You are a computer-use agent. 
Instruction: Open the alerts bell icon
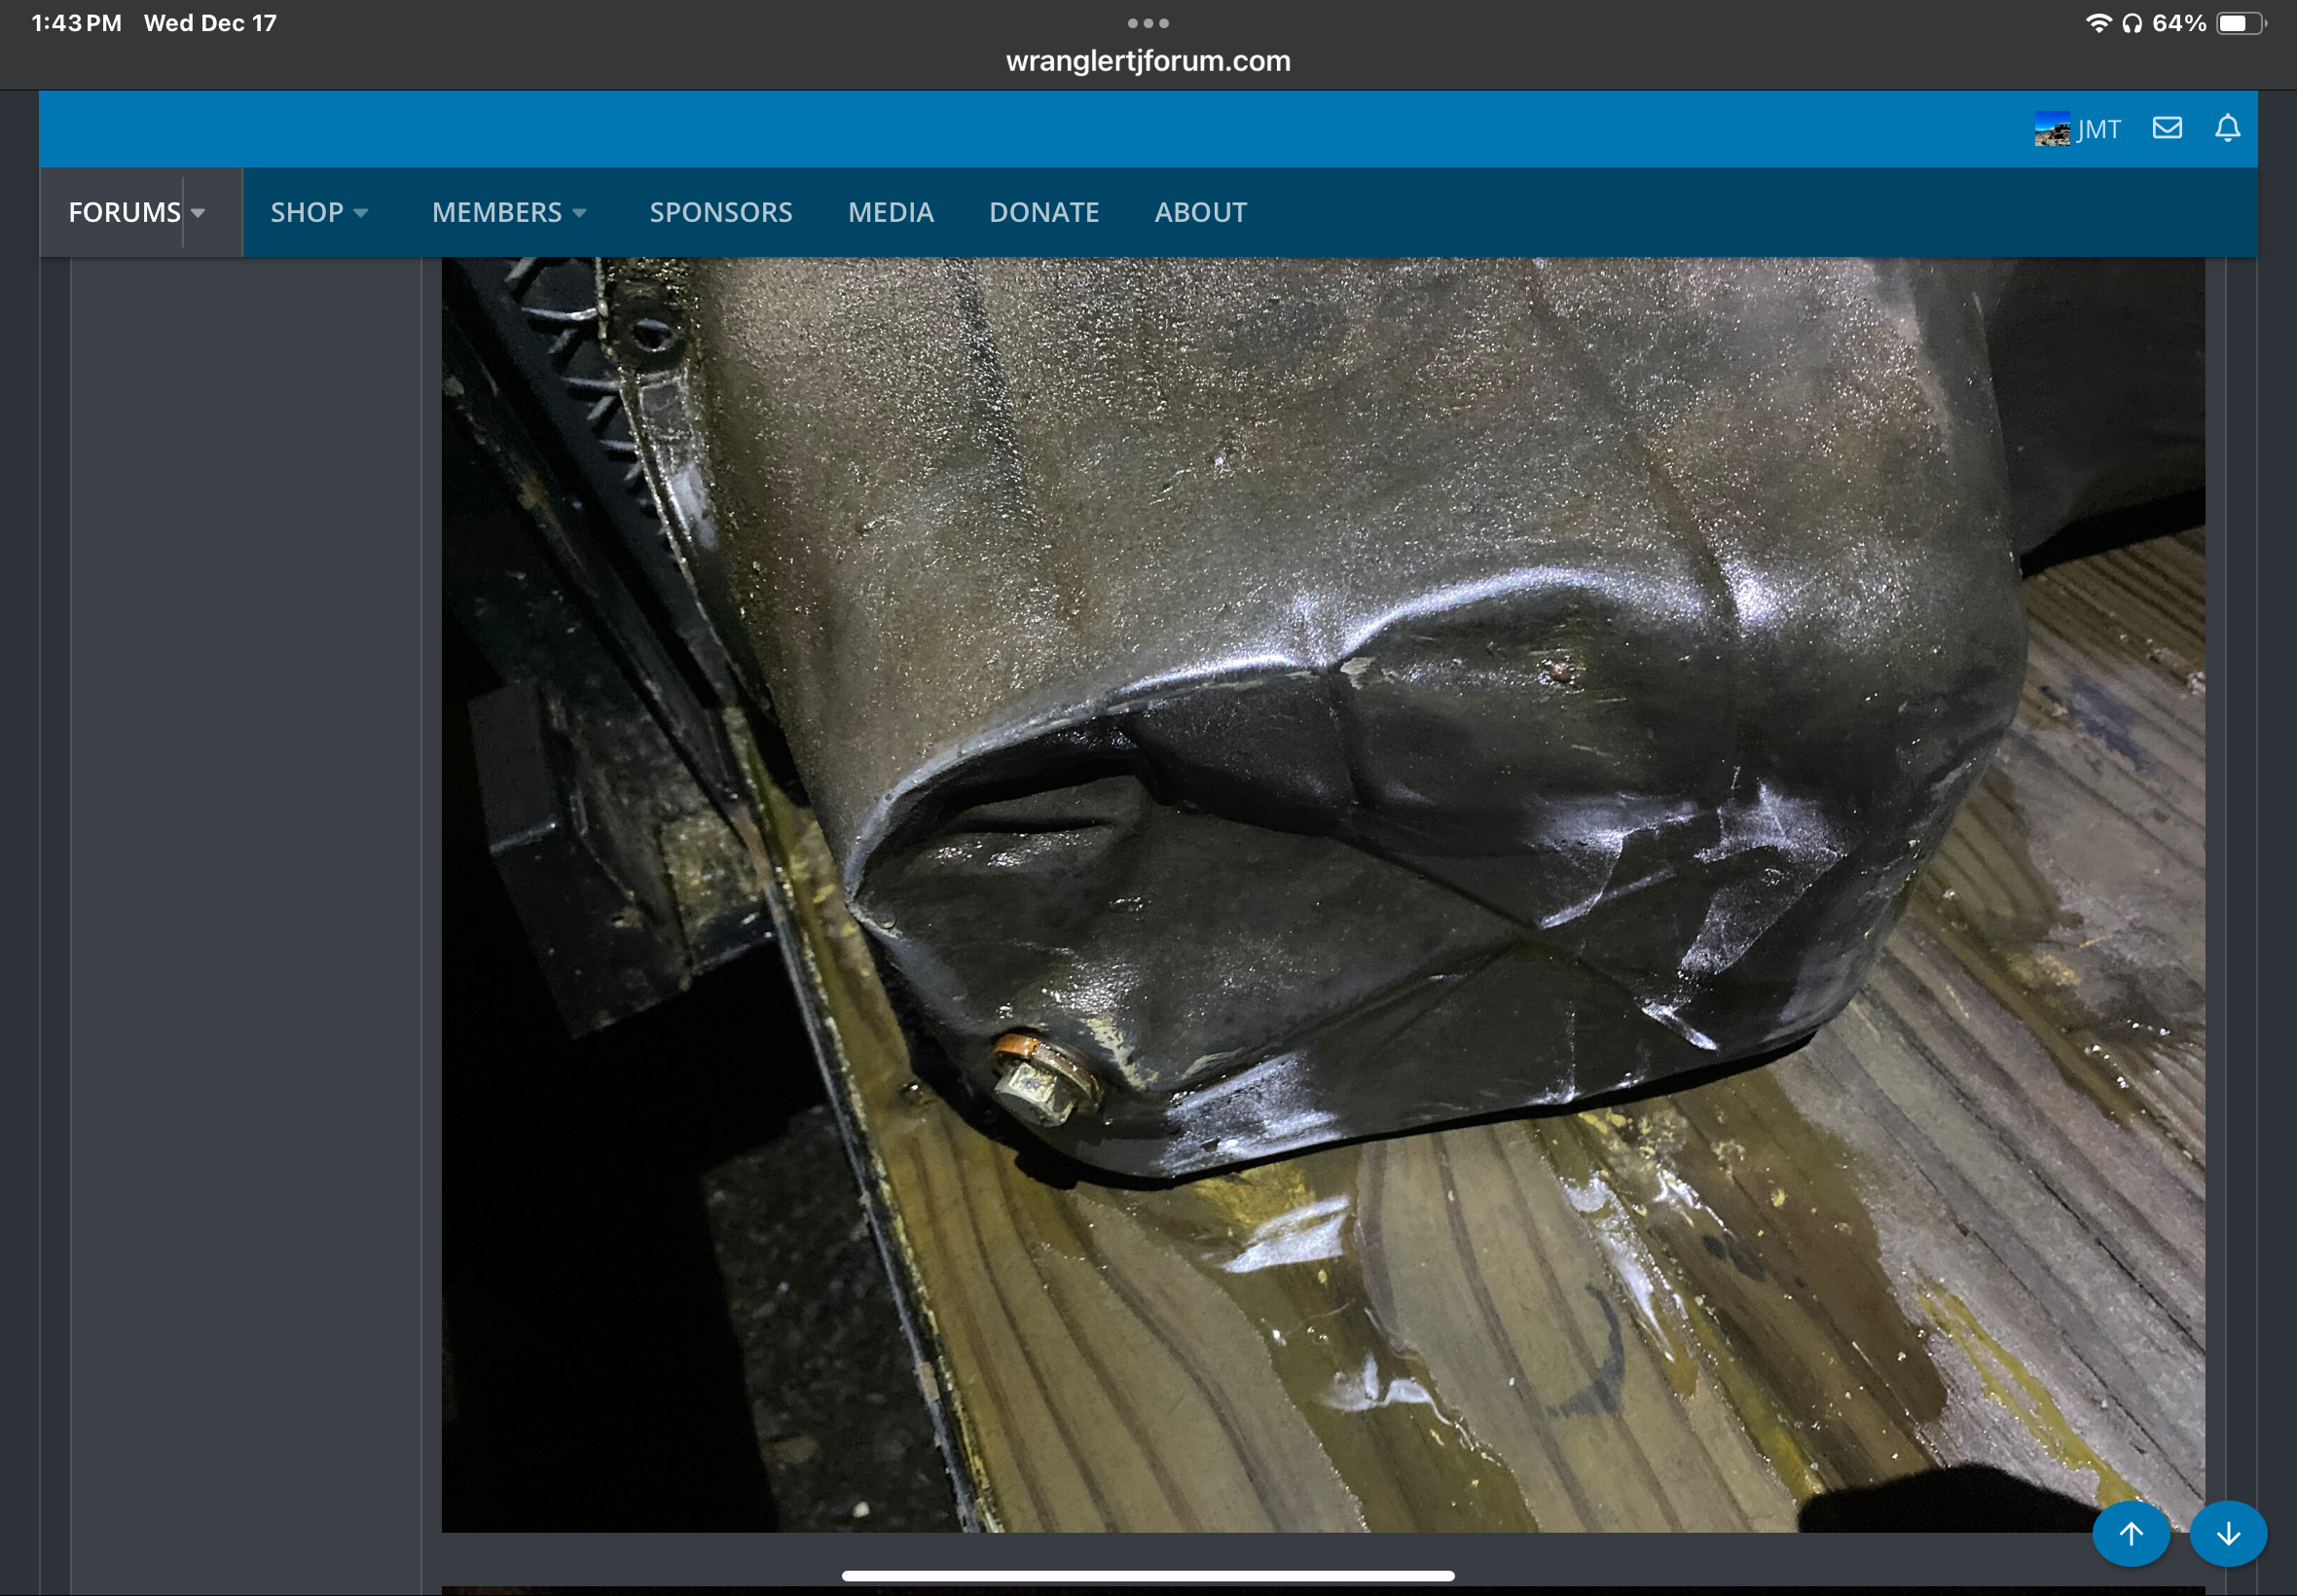coord(2227,128)
